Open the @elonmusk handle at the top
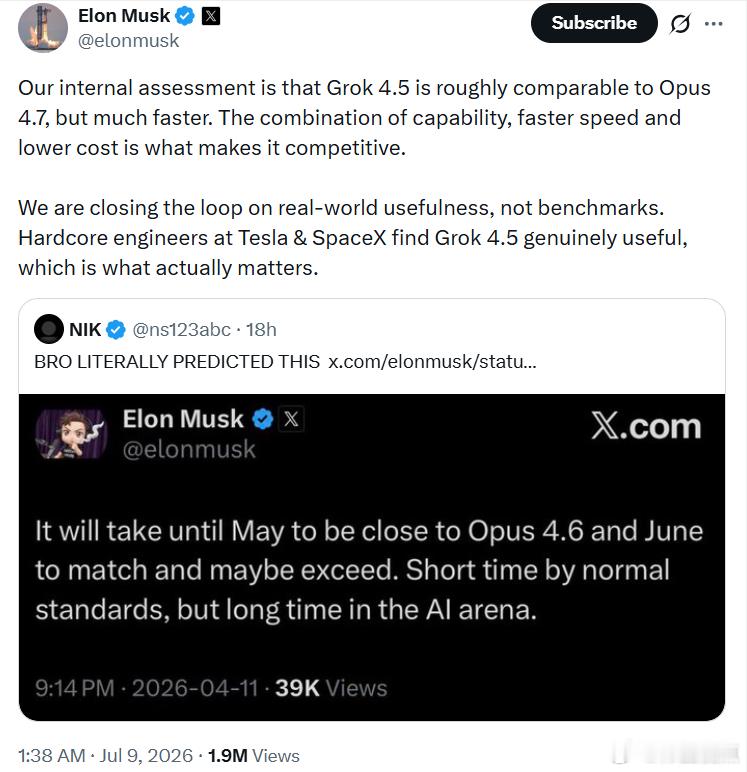Image resolution: width=747 pixels, height=772 pixels. click(x=128, y=41)
